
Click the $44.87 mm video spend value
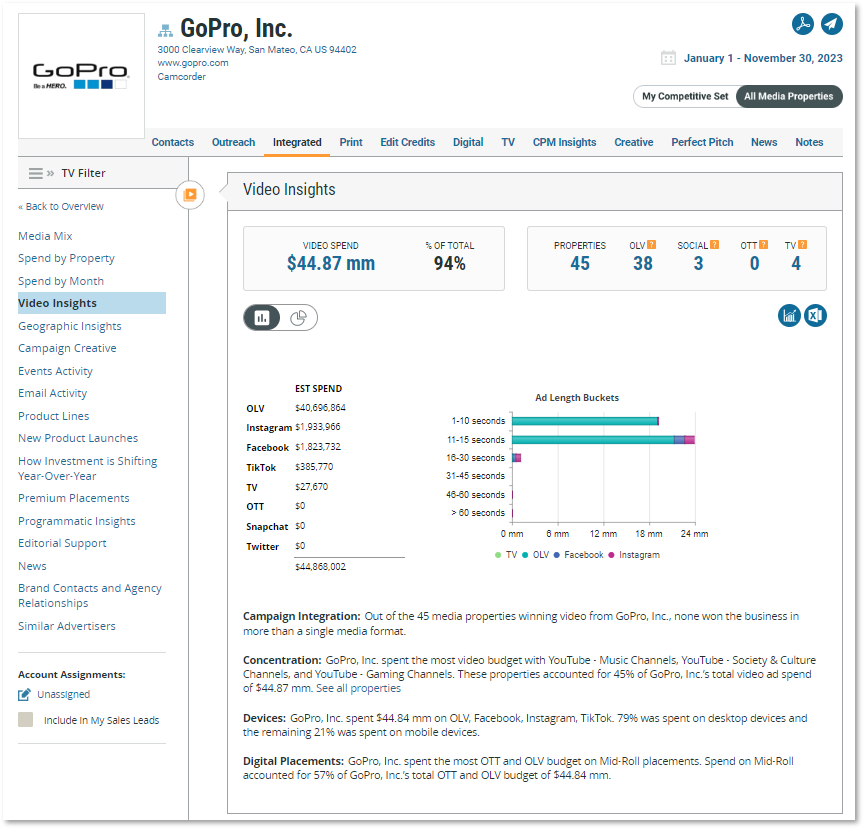tap(331, 263)
